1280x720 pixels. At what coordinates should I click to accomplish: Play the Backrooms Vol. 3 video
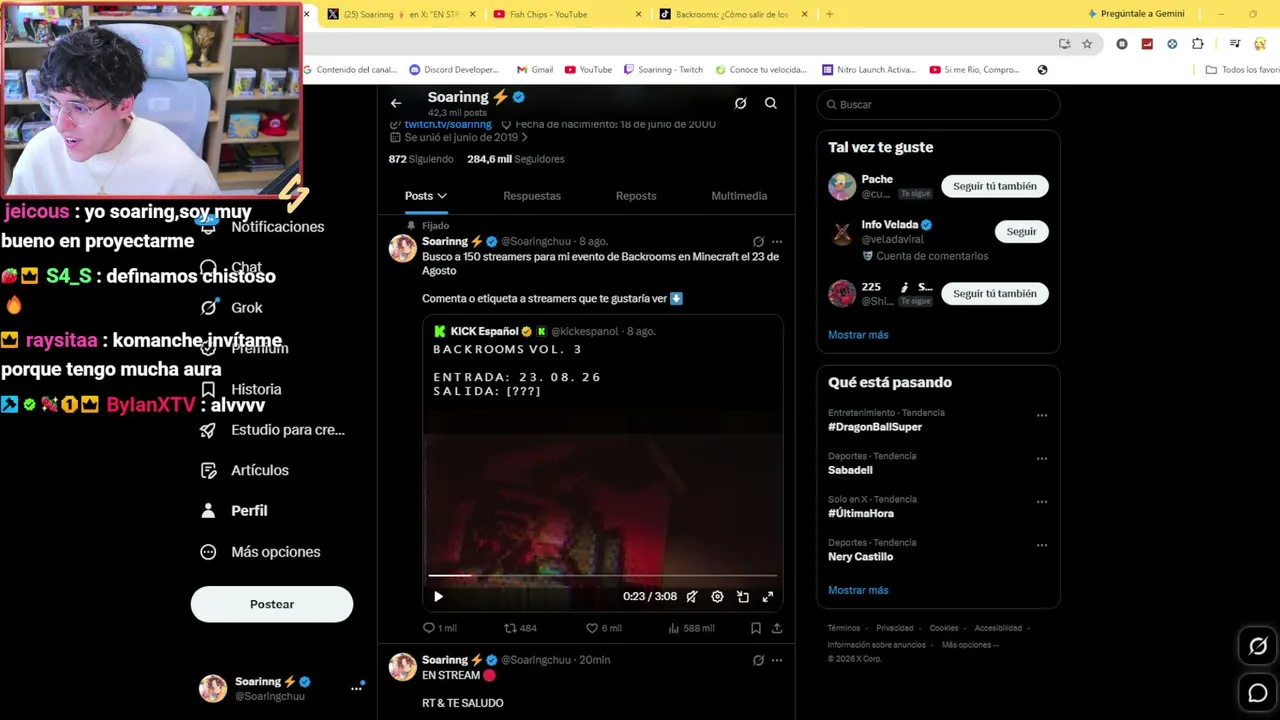click(438, 597)
